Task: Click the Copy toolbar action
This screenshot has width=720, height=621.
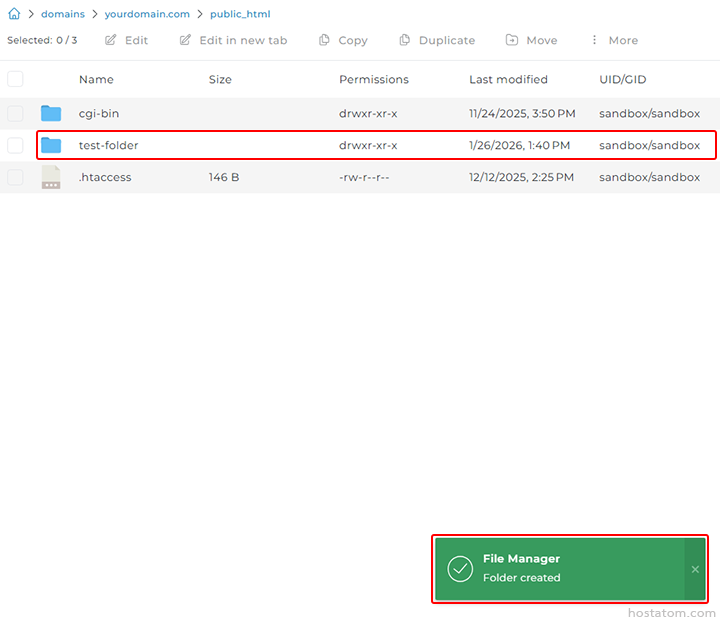Action: pyautogui.click(x=343, y=40)
